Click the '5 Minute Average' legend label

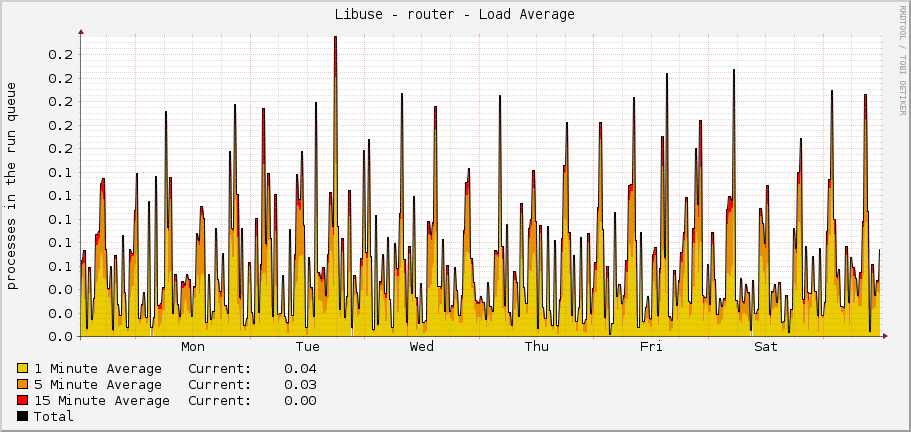pos(98,384)
